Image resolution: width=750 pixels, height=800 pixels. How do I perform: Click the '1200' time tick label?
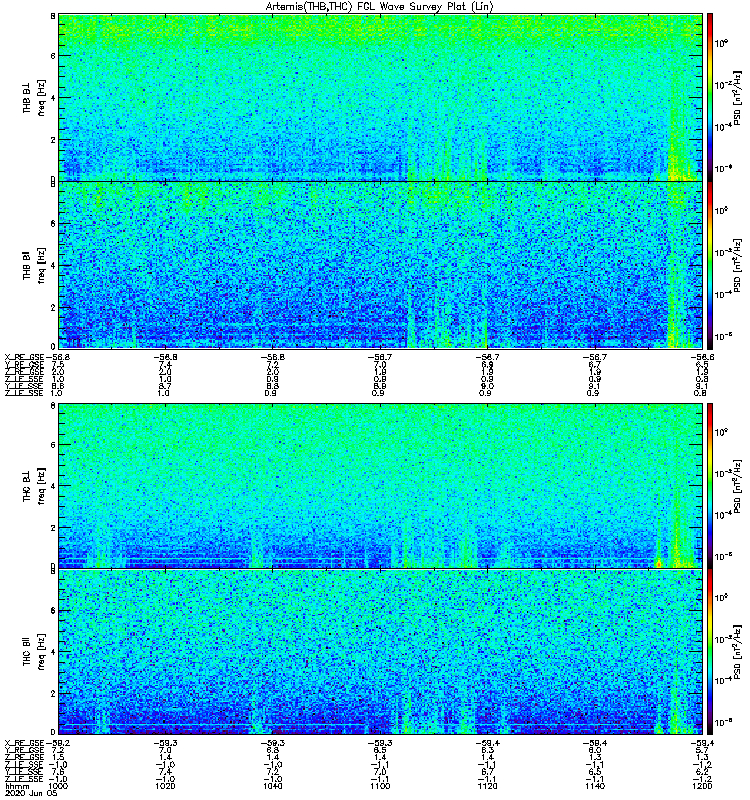702,786
